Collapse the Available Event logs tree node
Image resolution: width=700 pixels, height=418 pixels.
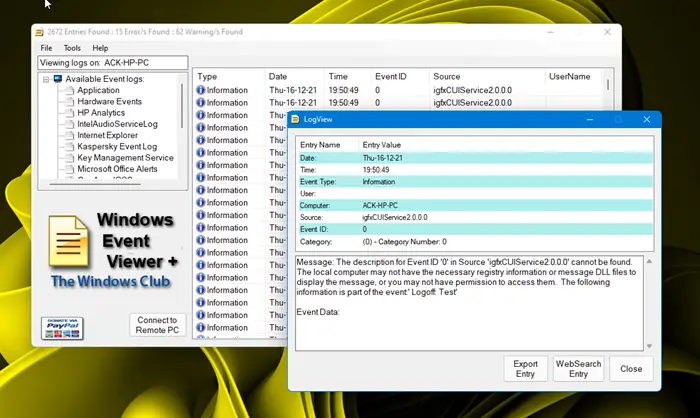point(46,79)
